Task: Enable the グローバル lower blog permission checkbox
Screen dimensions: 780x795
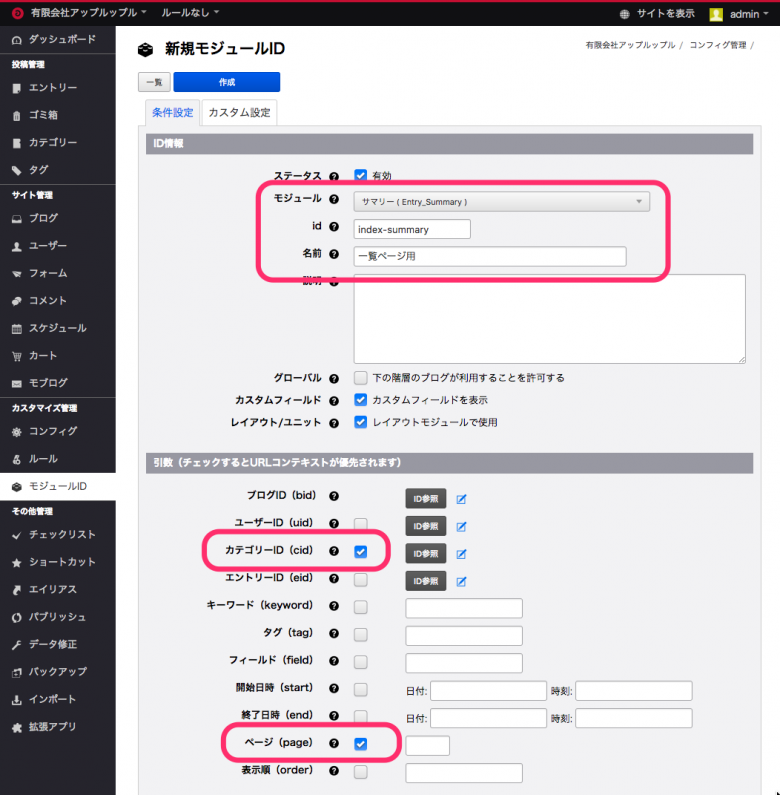Action: [361, 378]
